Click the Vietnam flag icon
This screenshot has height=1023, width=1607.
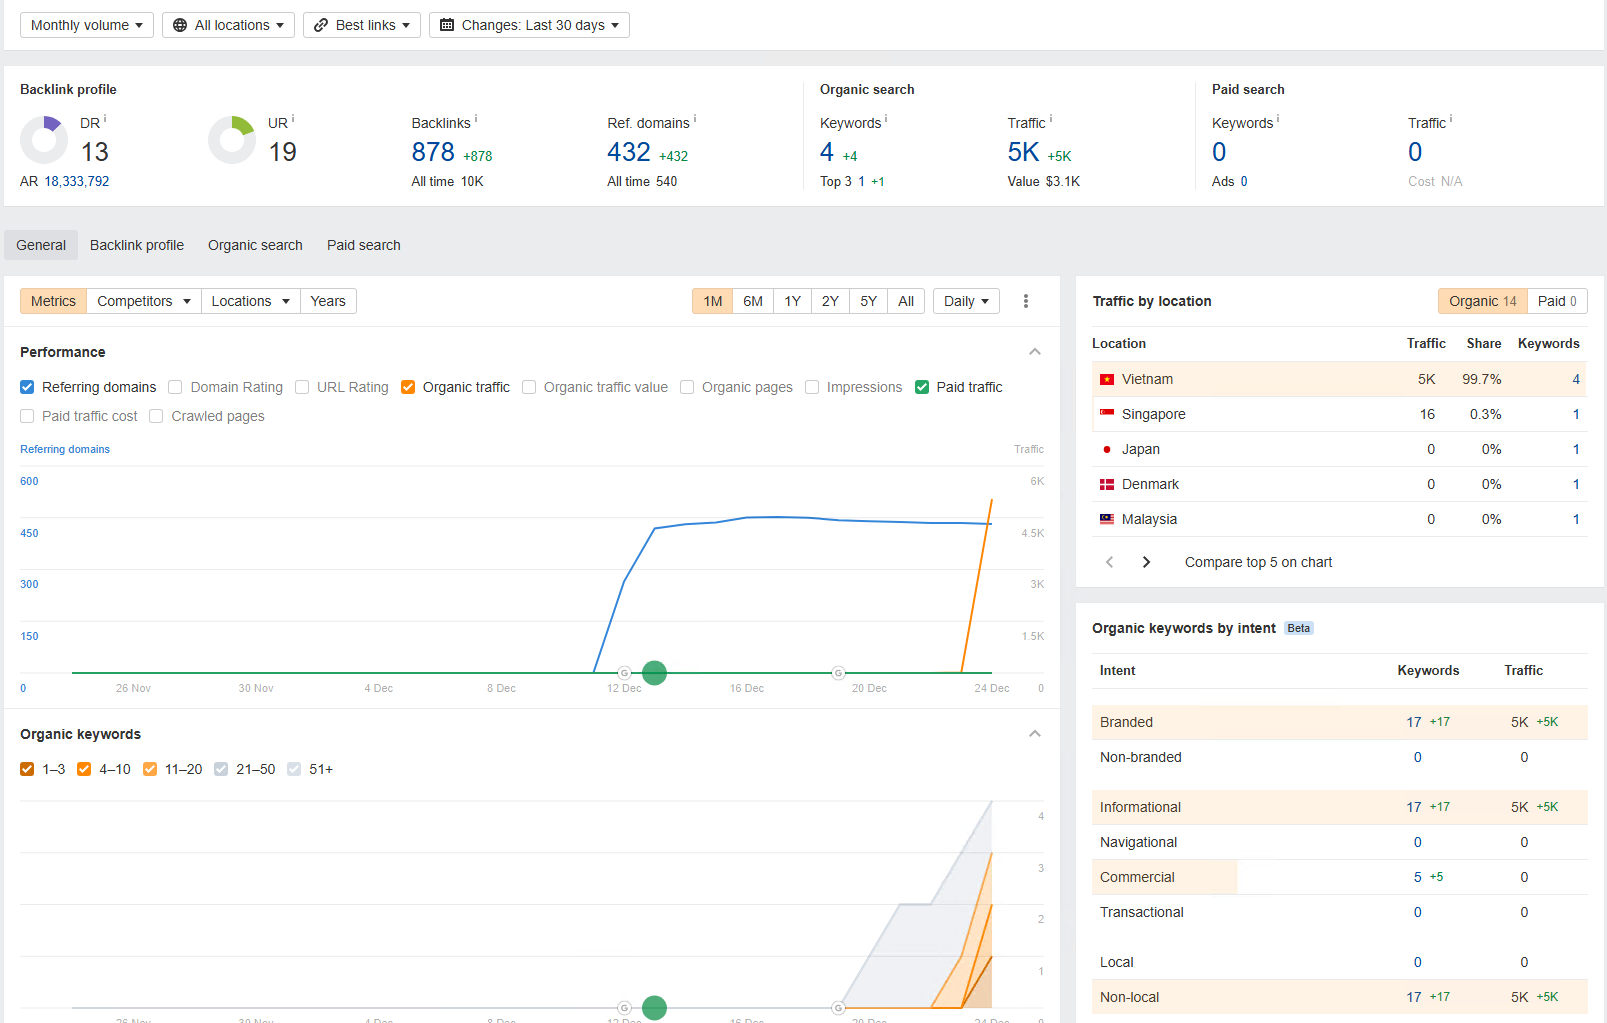click(x=1107, y=379)
